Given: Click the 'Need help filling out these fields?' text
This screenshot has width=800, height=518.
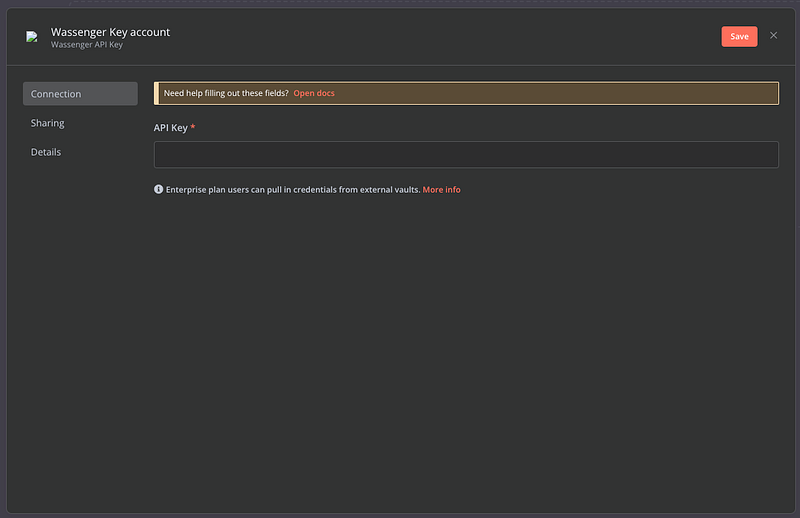Looking at the screenshot, I should pyautogui.click(x=226, y=93).
